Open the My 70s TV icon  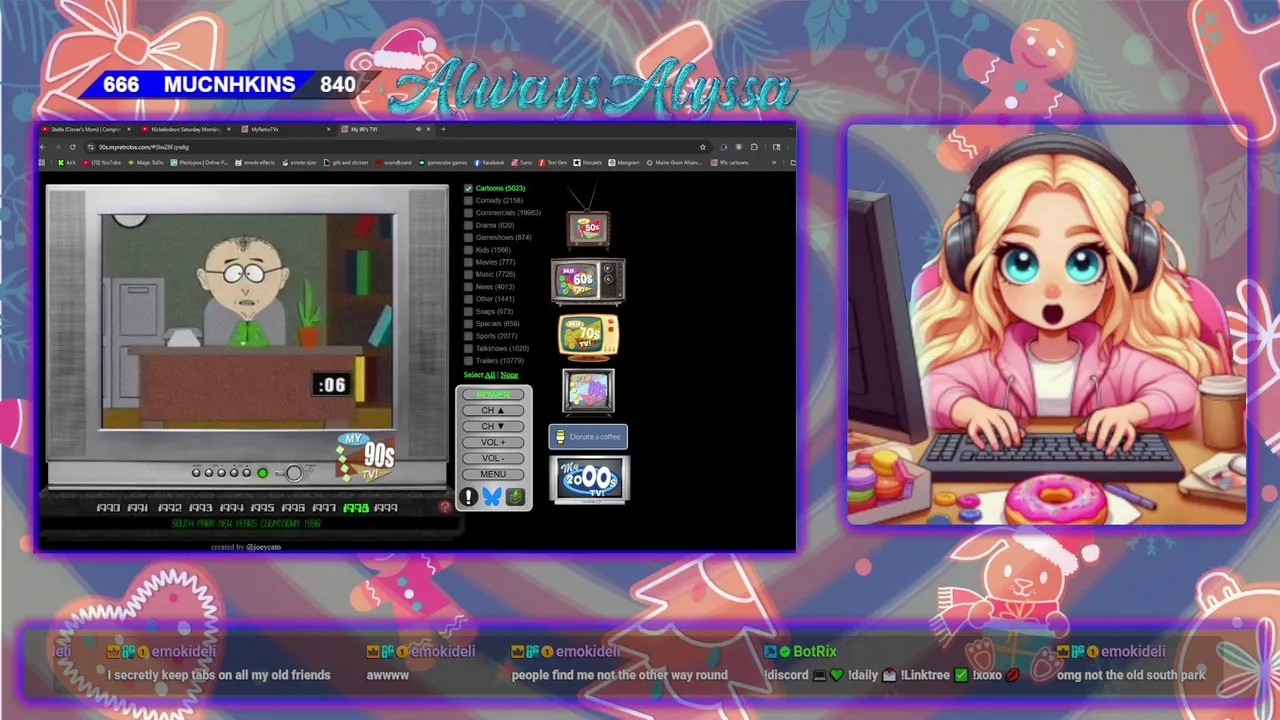[x=588, y=337]
